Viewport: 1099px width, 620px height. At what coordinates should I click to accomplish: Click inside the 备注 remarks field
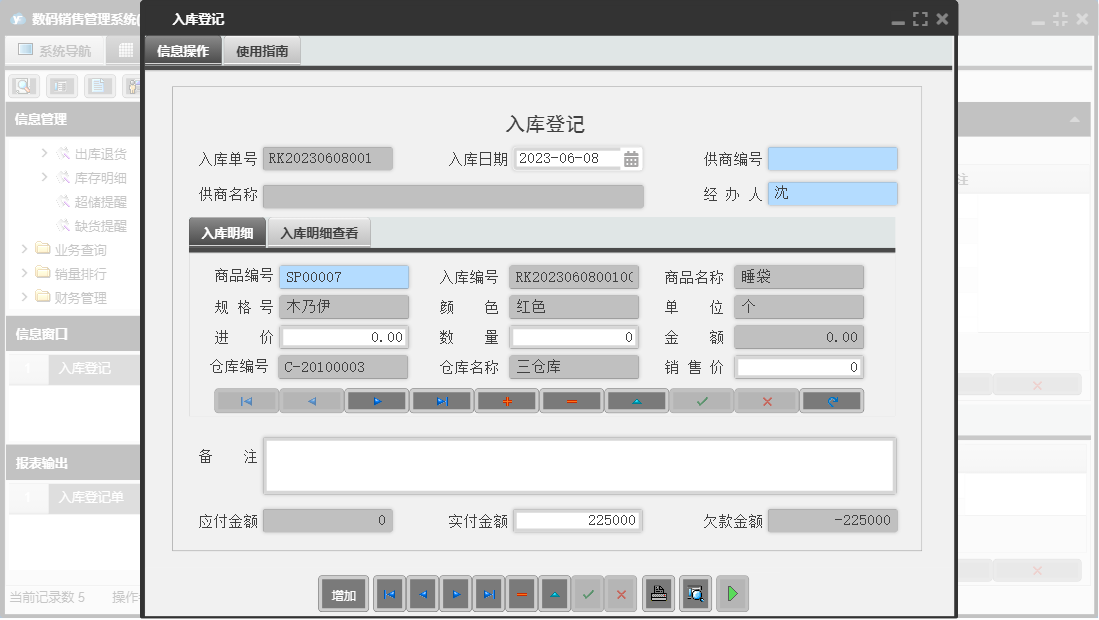(x=580, y=464)
